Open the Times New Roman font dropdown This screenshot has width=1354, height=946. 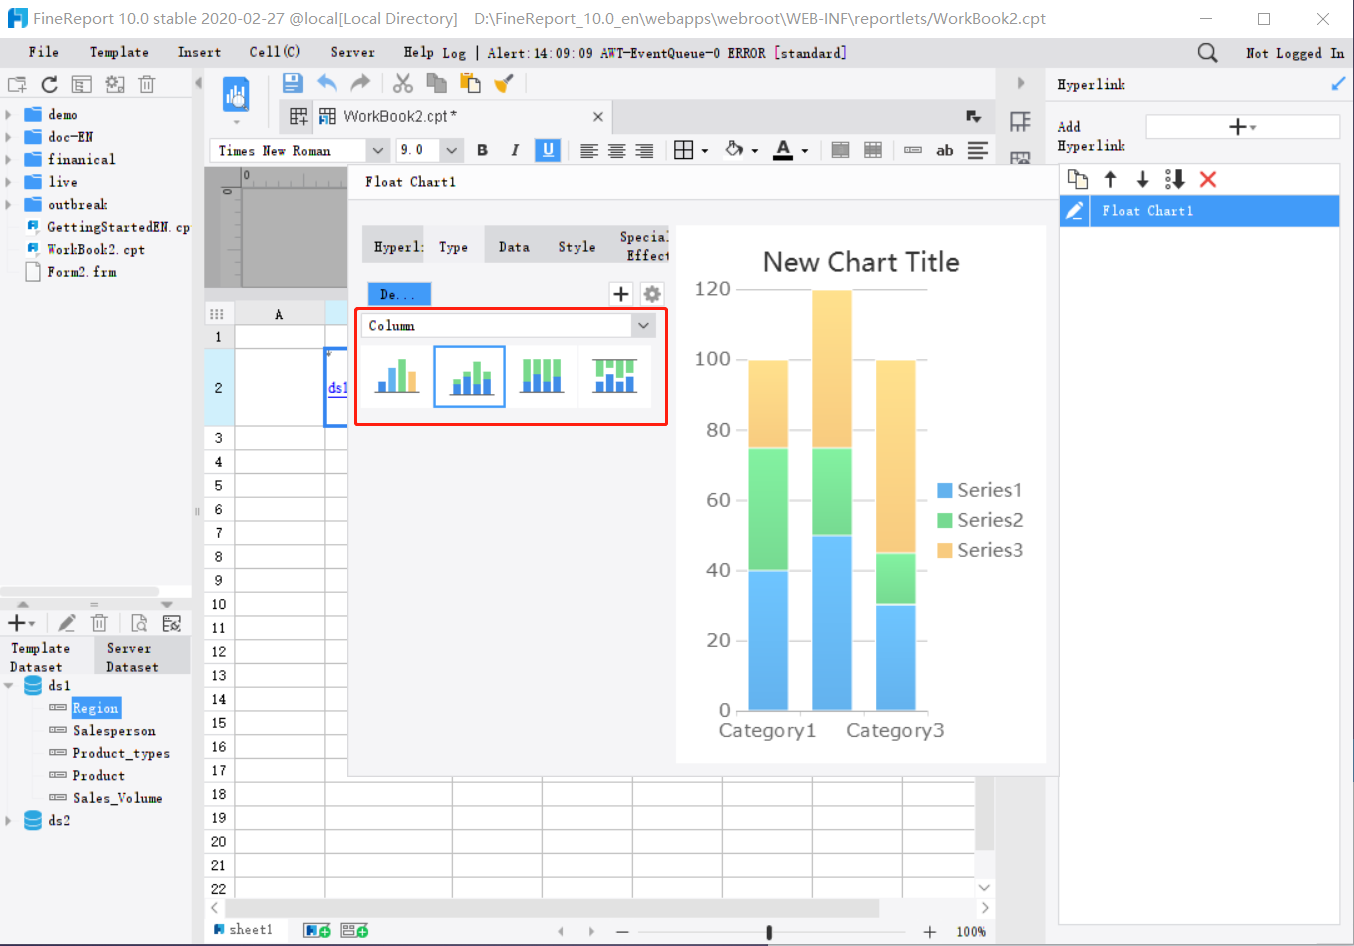tap(377, 150)
